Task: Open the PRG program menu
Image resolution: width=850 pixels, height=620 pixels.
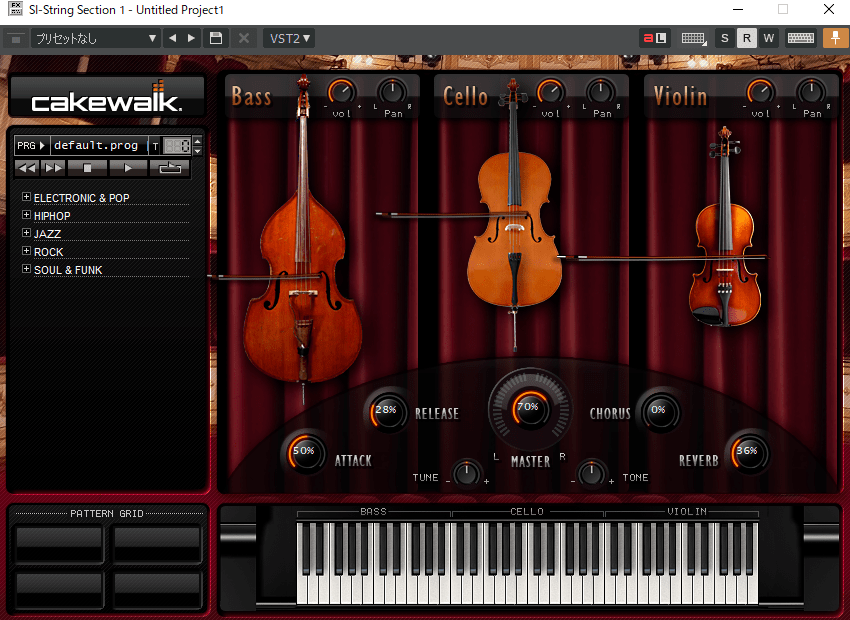Action: point(31,145)
